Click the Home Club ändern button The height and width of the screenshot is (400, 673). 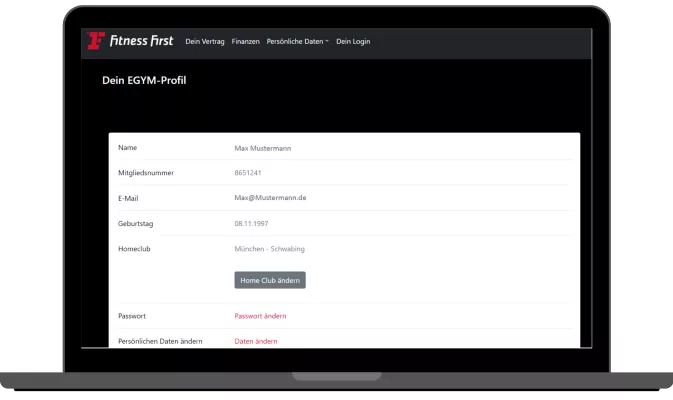[x=270, y=280]
